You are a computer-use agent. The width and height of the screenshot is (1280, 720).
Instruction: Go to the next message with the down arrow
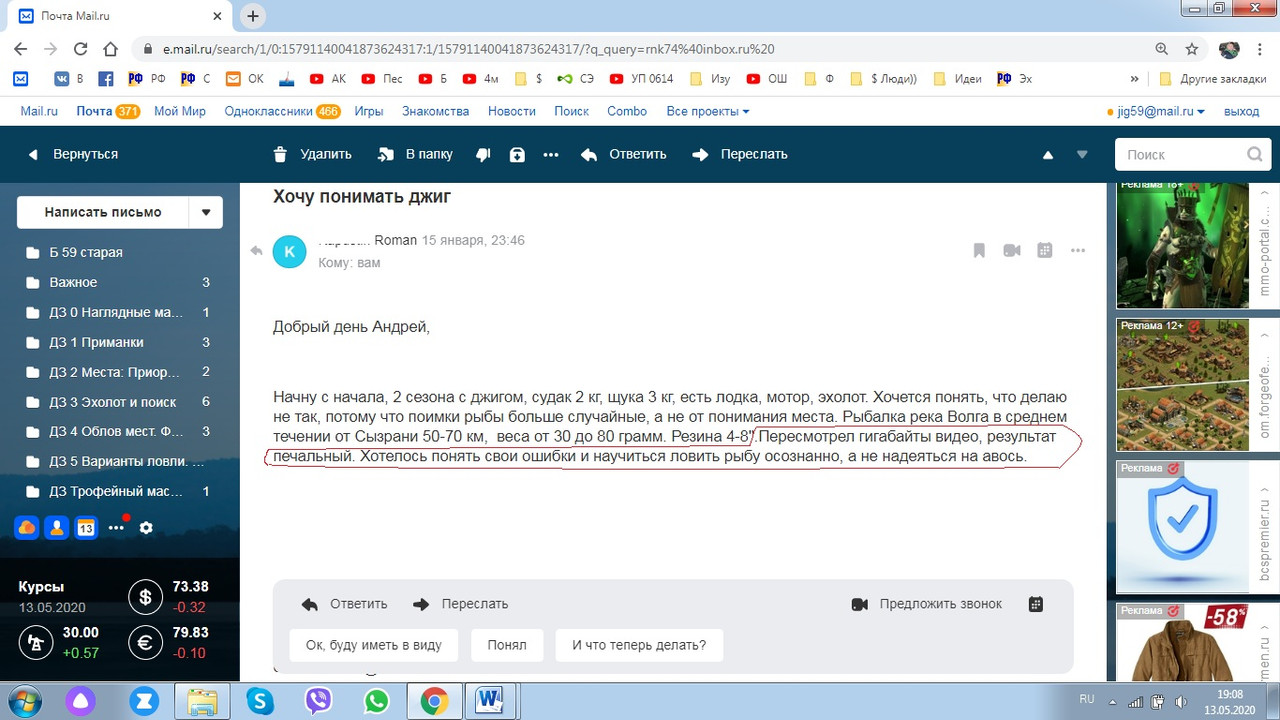point(1082,154)
